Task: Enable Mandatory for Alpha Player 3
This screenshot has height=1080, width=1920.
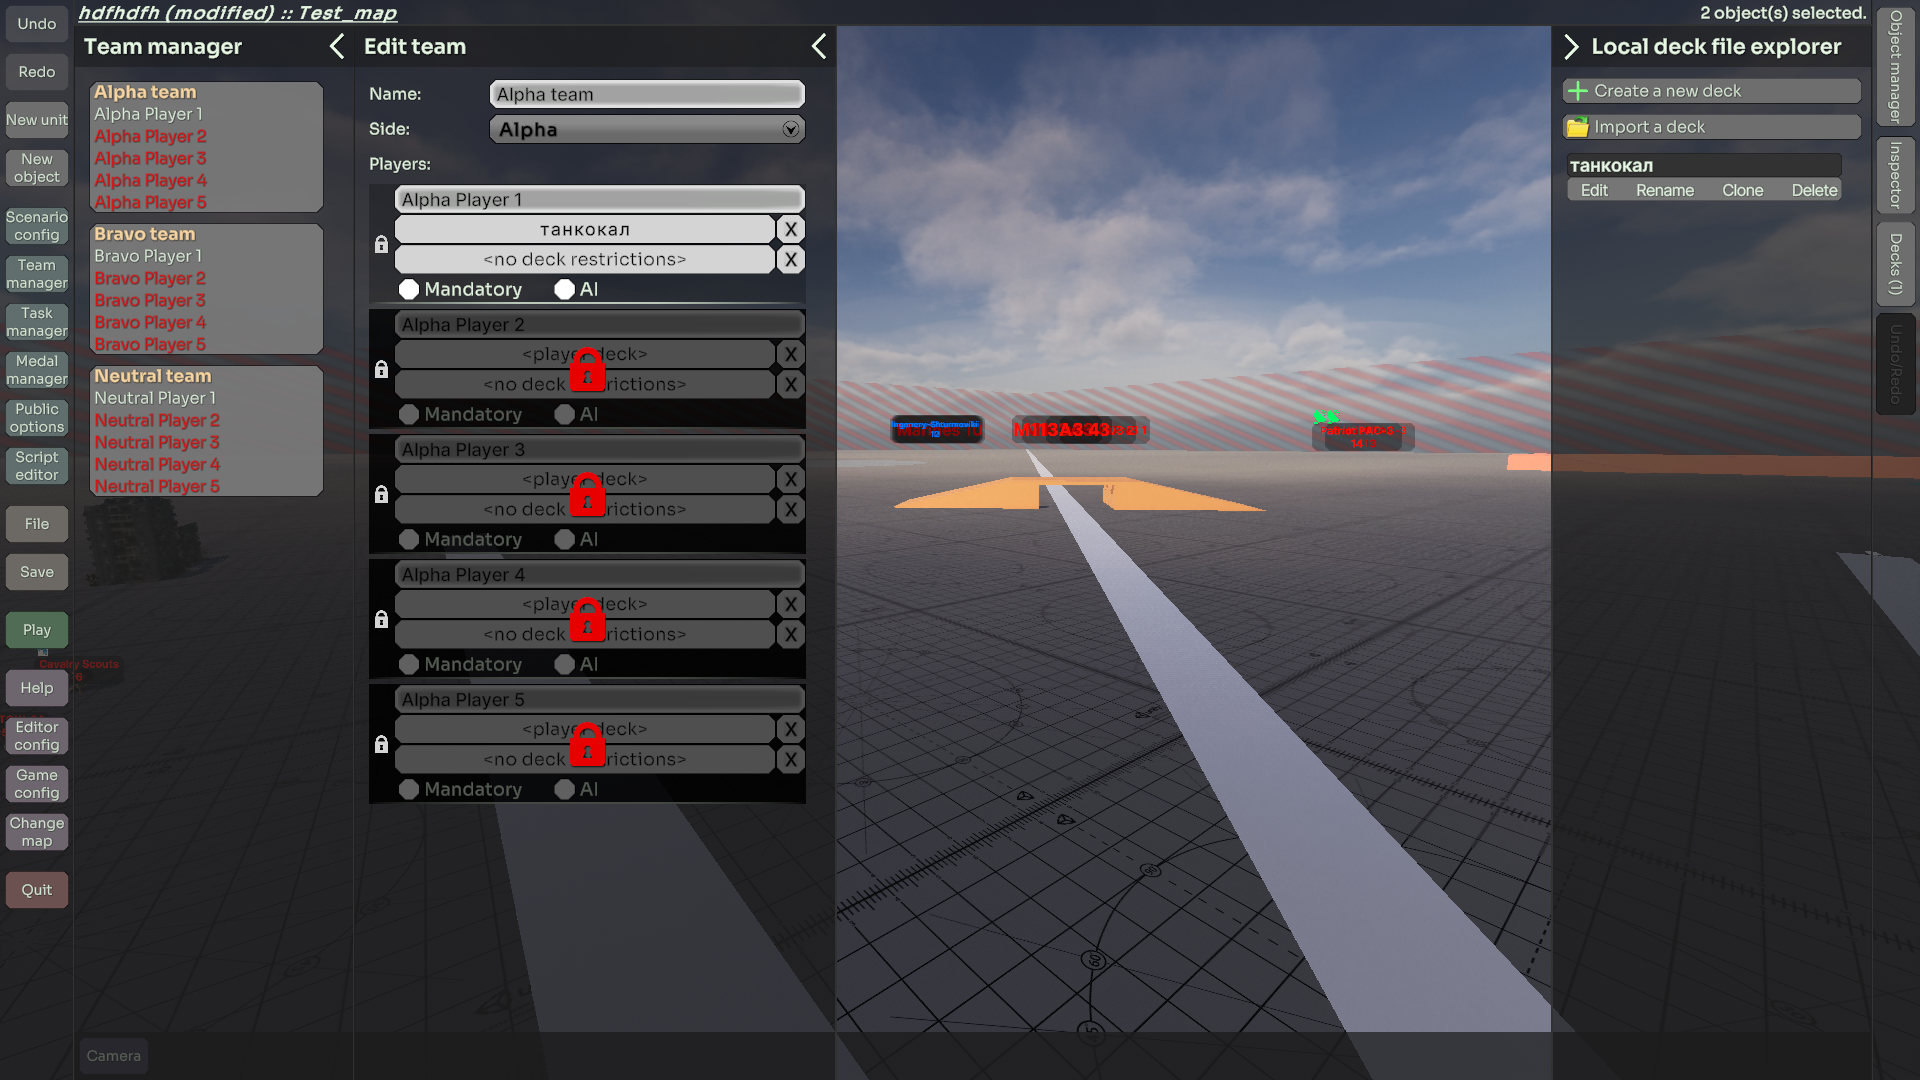Action: point(409,539)
